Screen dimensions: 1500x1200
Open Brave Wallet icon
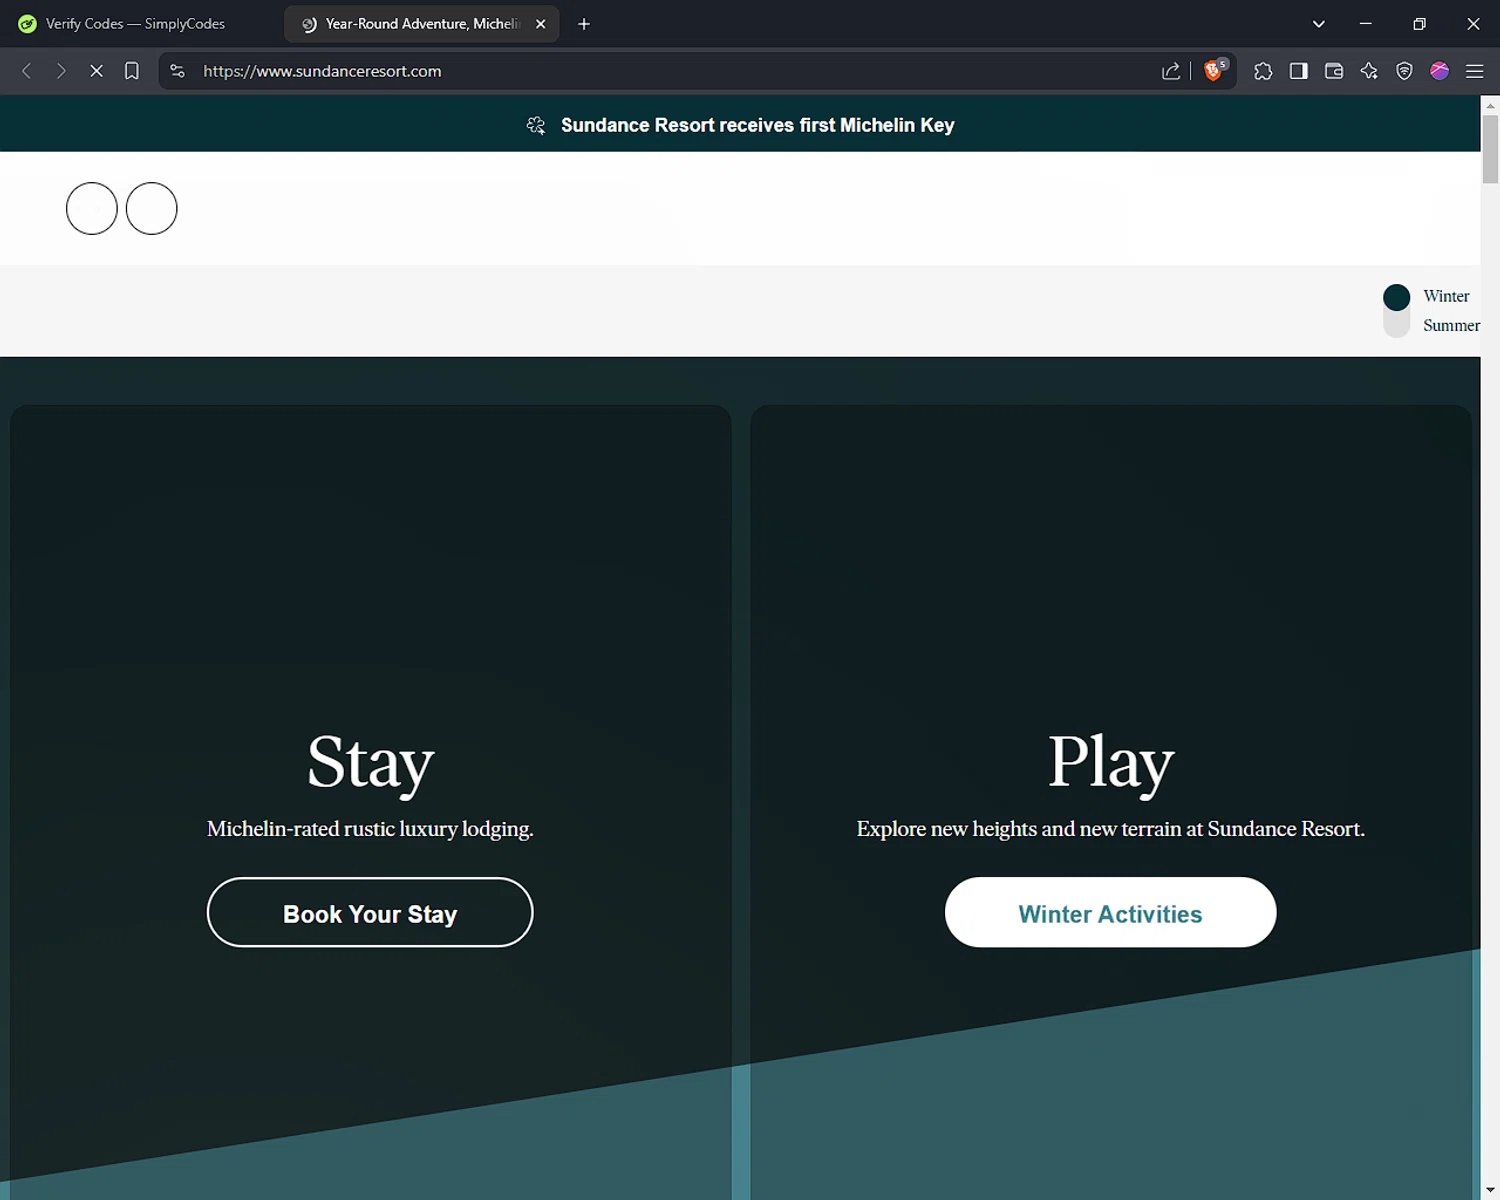click(x=1333, y=71)
